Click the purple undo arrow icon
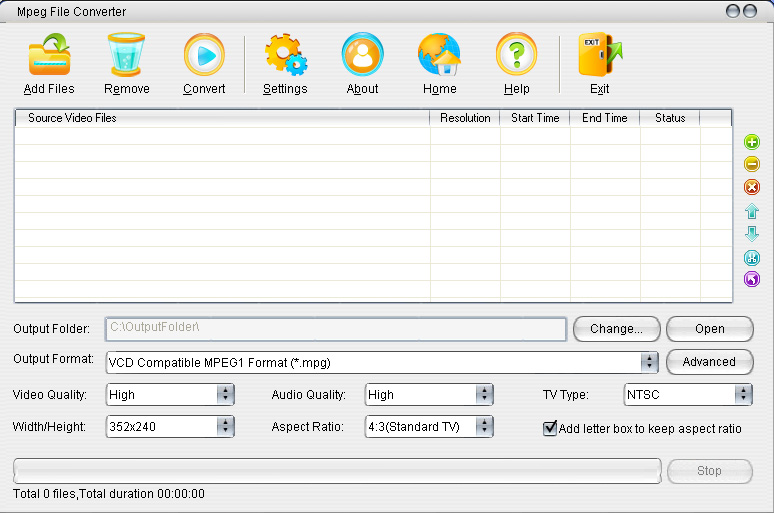774x513 pixels. 752,279
